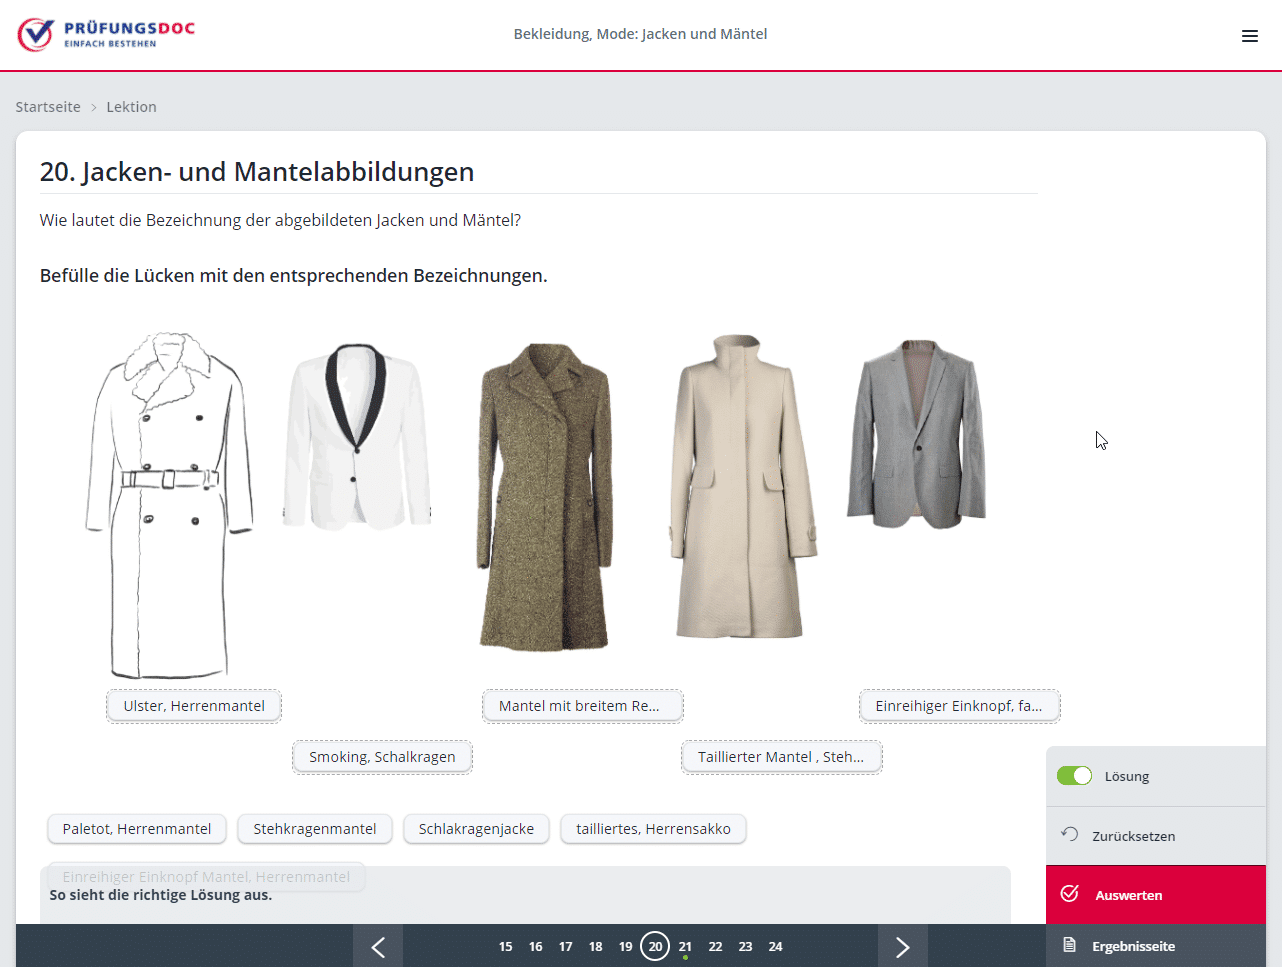Click the Zurücksetzen reset icon
The image size is (1282, 967).
coord(1069,835)
